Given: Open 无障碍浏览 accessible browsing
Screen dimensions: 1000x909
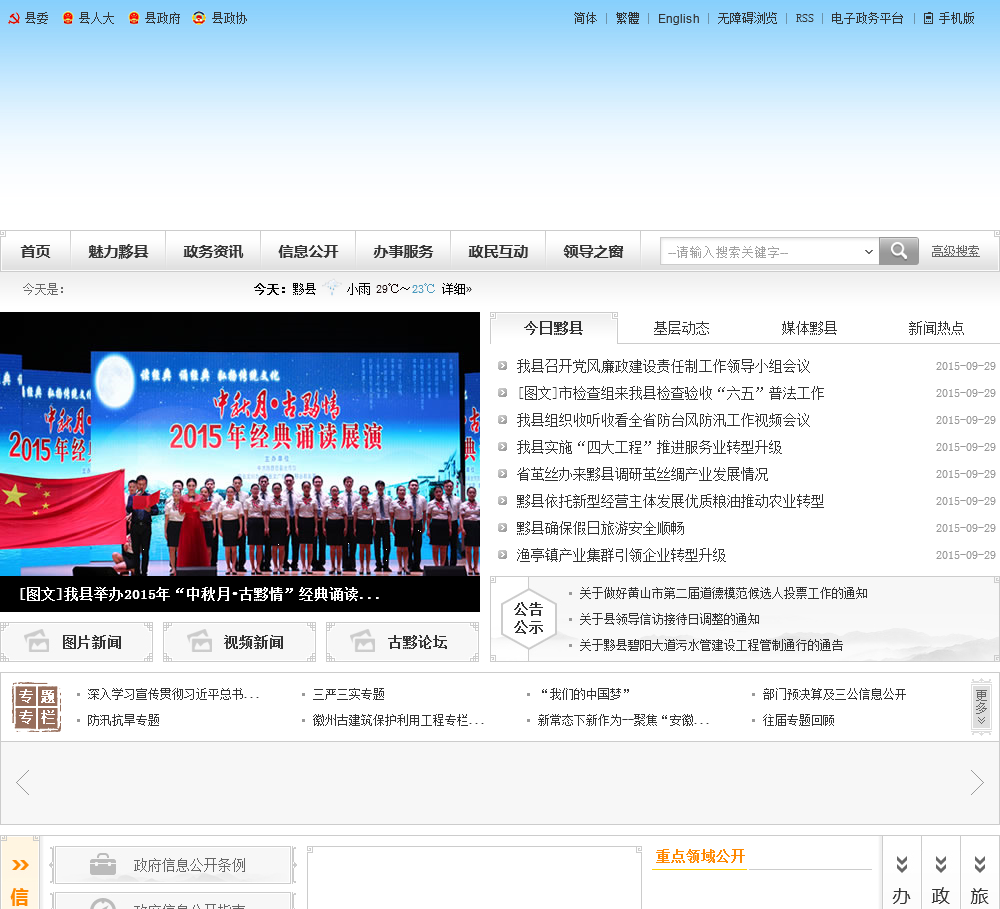Looking at the screenshot, I should pyautogui.click(x=747, y=18).
